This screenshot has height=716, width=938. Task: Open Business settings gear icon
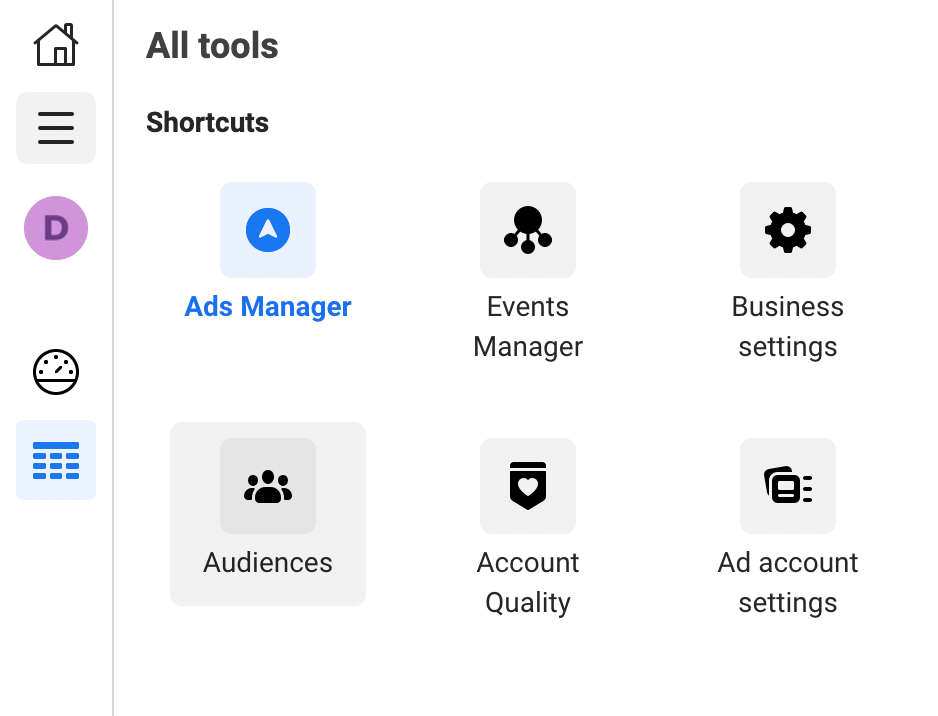point(788,230)
